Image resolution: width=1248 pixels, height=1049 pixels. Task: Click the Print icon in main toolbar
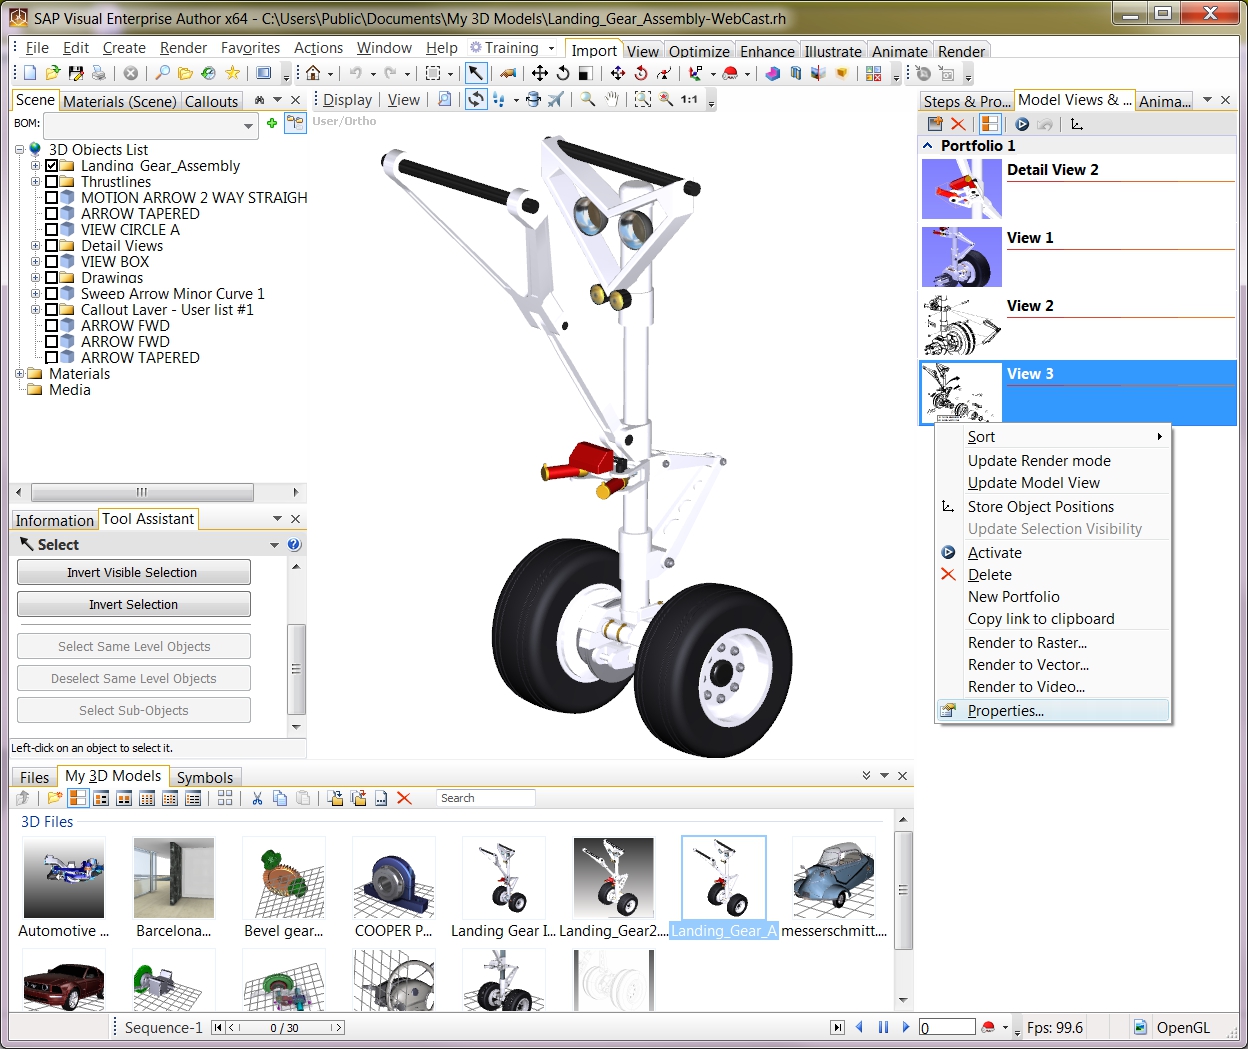(x=99, y=73)
